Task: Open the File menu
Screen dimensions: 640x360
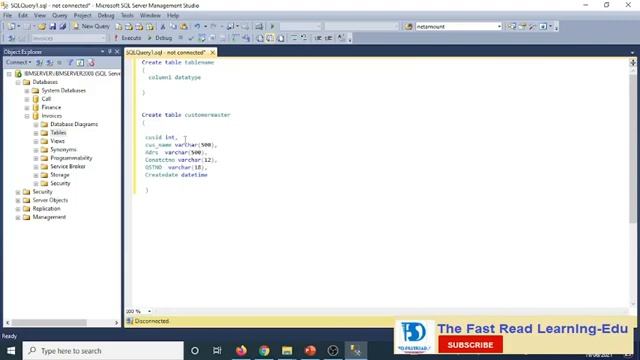Action: pyautogui.click(x=7, y=16)
